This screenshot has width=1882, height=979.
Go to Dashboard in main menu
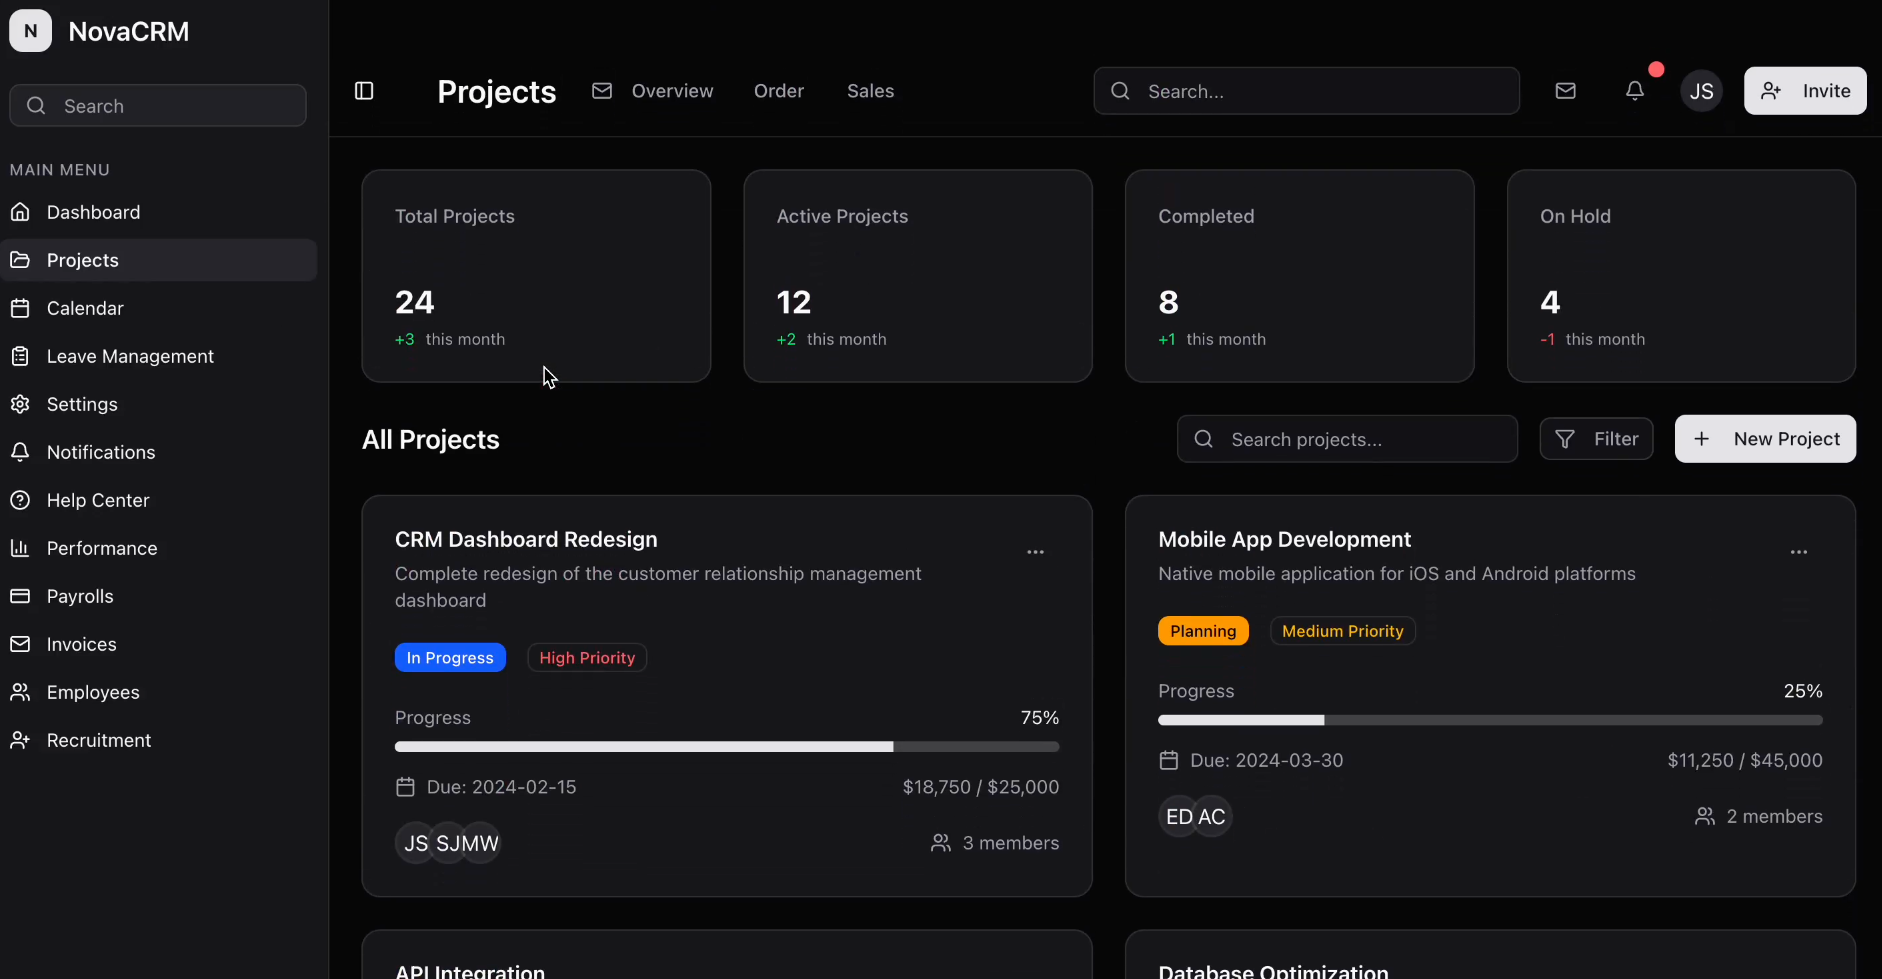coord(159,212)
